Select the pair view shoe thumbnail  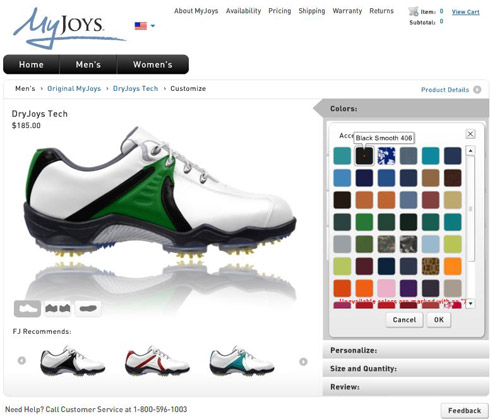(58, 308)
